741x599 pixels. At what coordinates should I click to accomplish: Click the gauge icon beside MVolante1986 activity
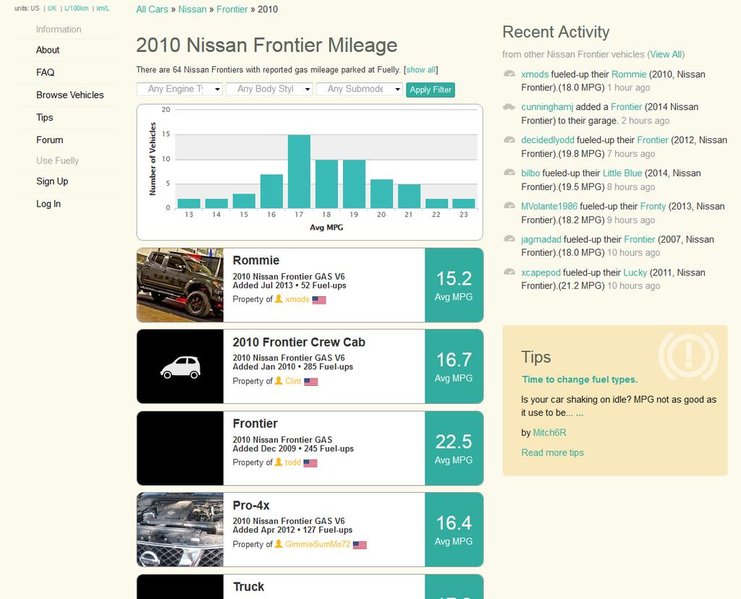(x=509, y=205)
